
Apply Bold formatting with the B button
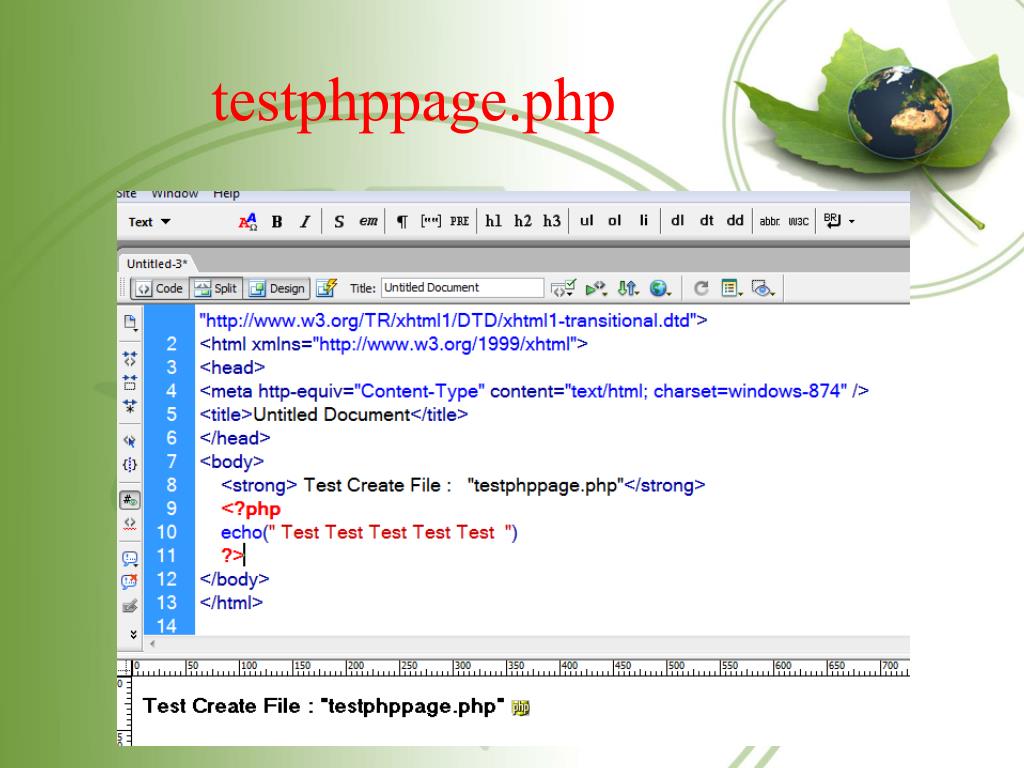tap(277, 222)
